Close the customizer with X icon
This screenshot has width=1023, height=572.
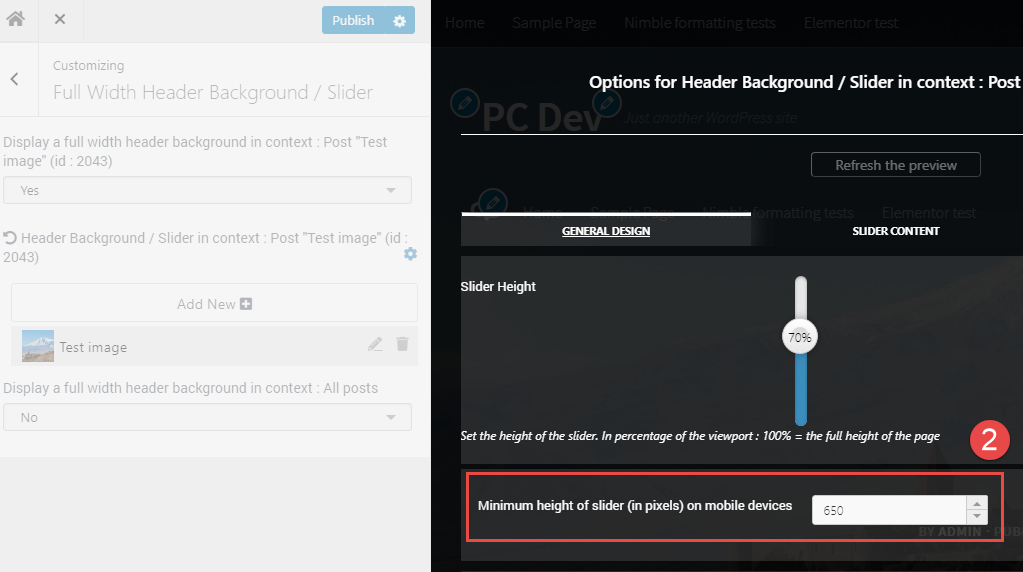coord(60,19)
